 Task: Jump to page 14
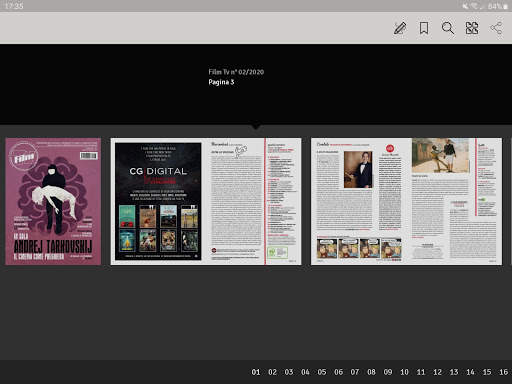470,372
